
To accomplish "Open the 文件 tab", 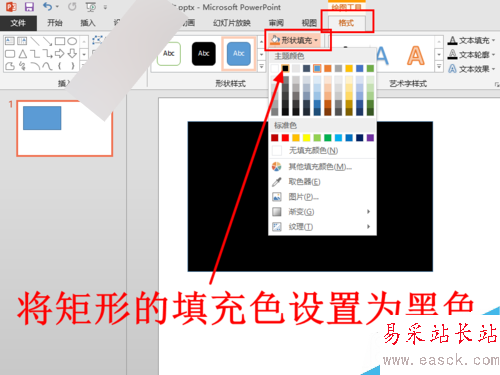I will [18, 23].
